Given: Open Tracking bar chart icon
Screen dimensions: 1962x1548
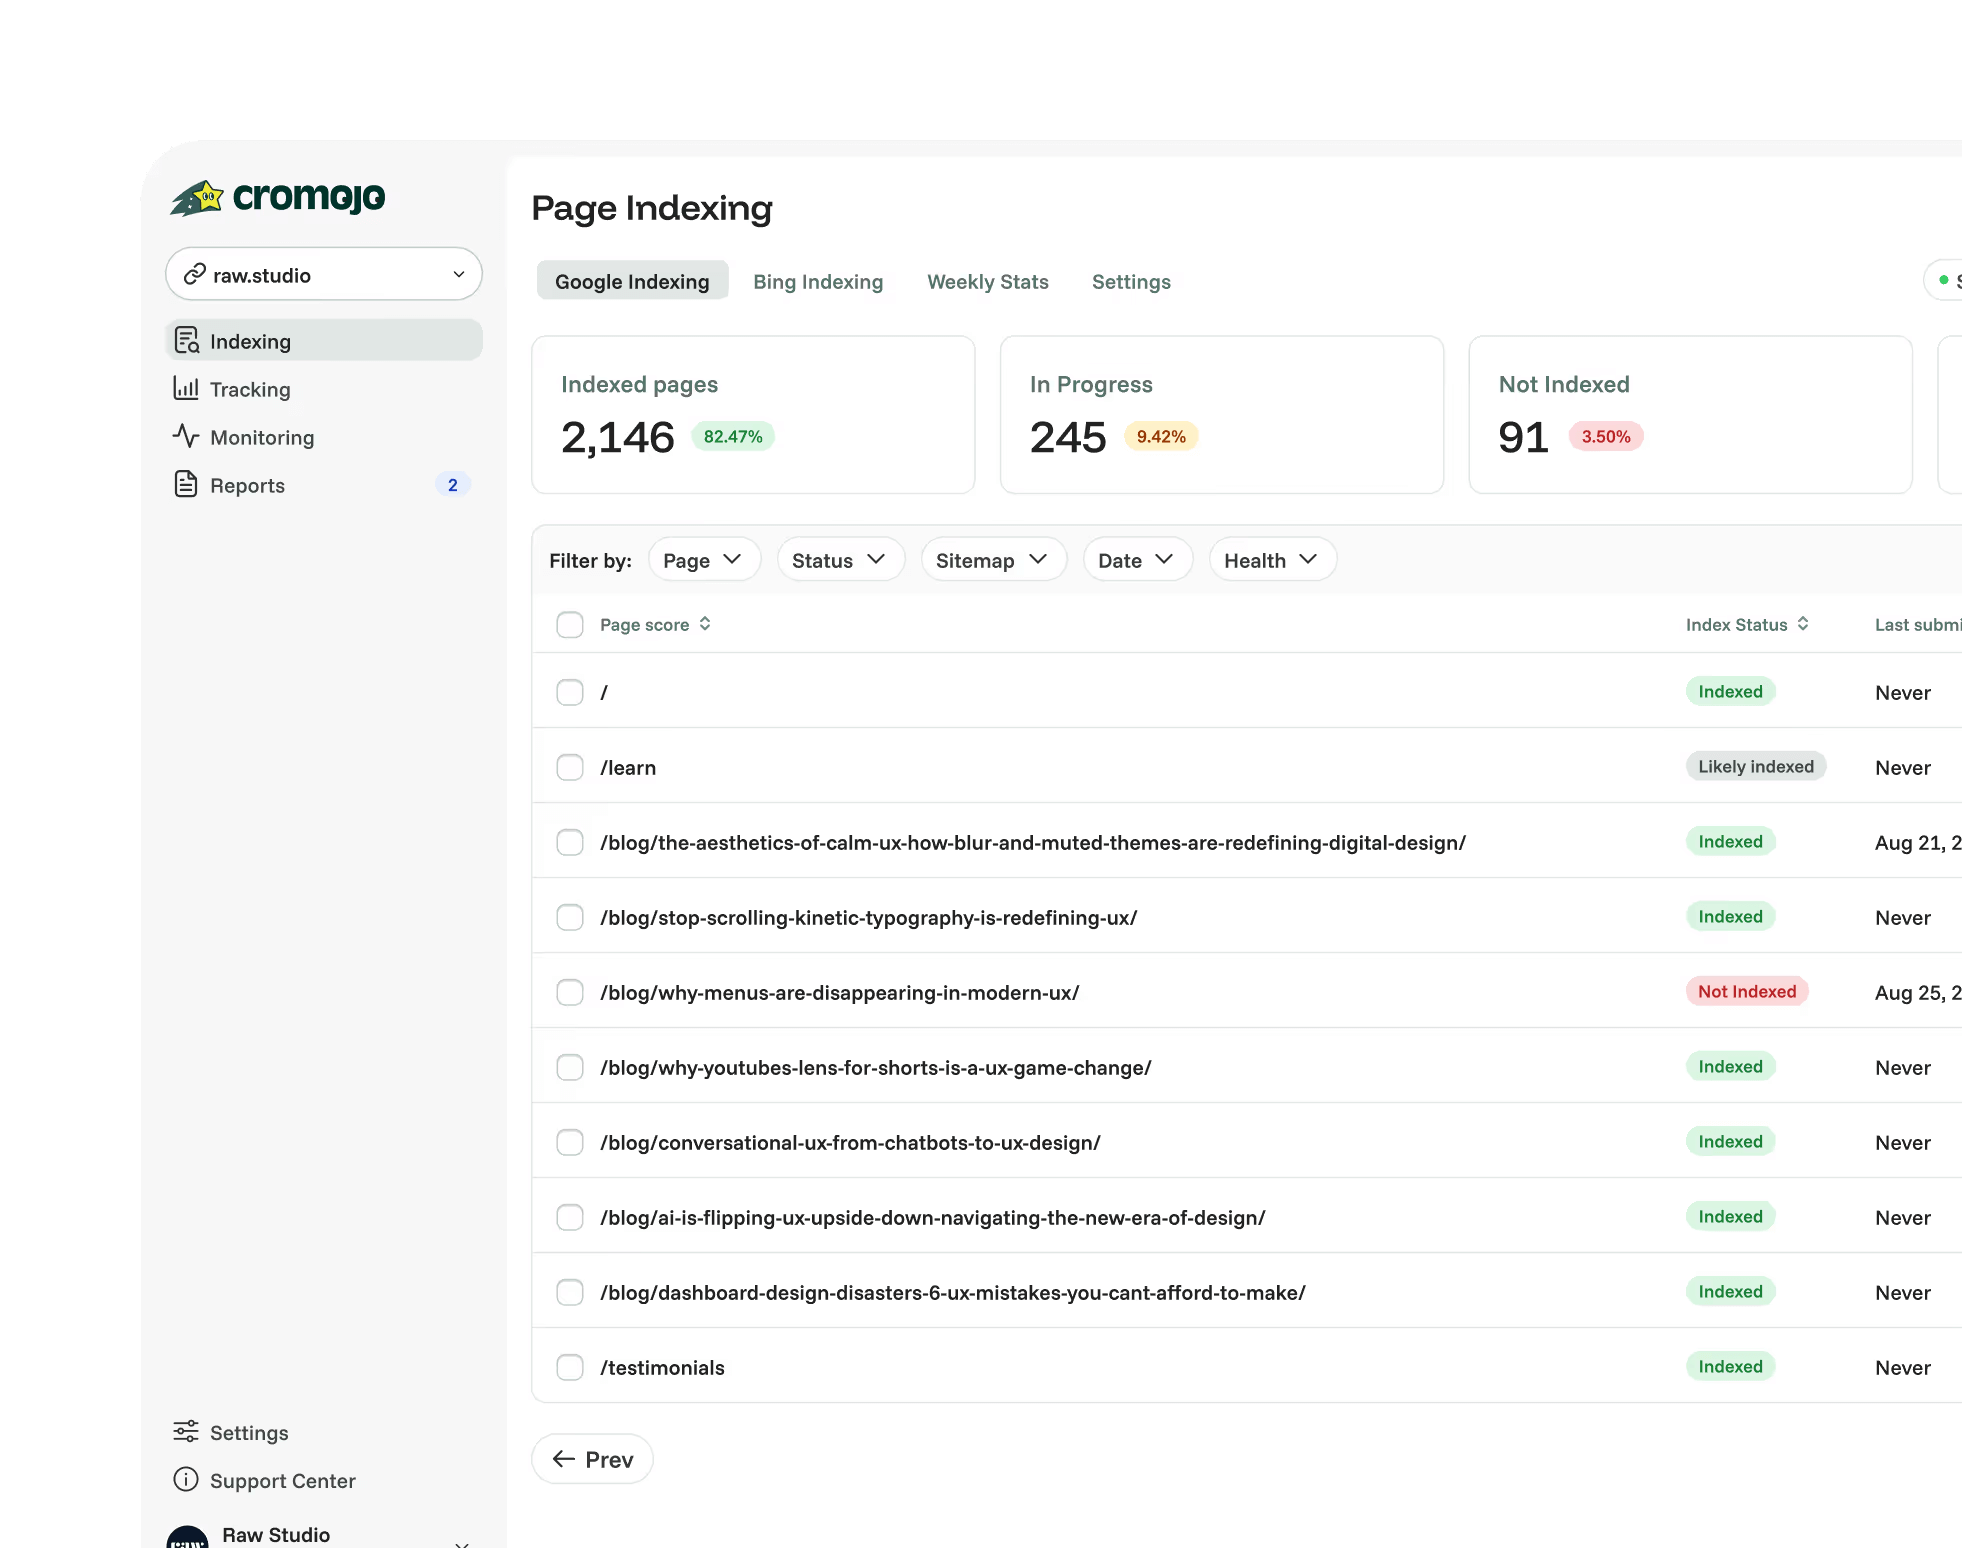Looking at the screenshot, I should [186, 388].
